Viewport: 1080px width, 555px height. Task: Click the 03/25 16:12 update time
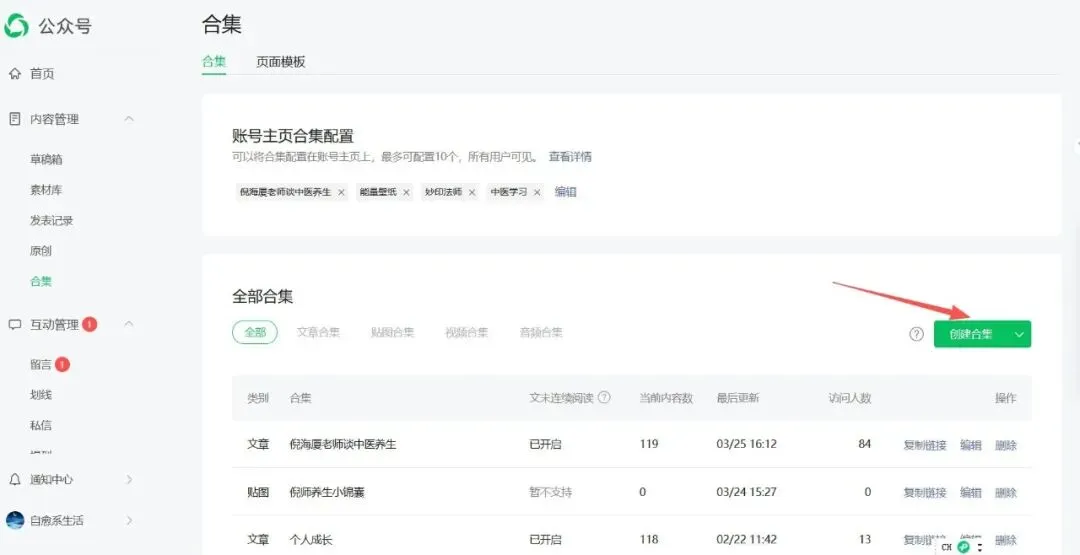pyautogui.click(x=747, y=444)
